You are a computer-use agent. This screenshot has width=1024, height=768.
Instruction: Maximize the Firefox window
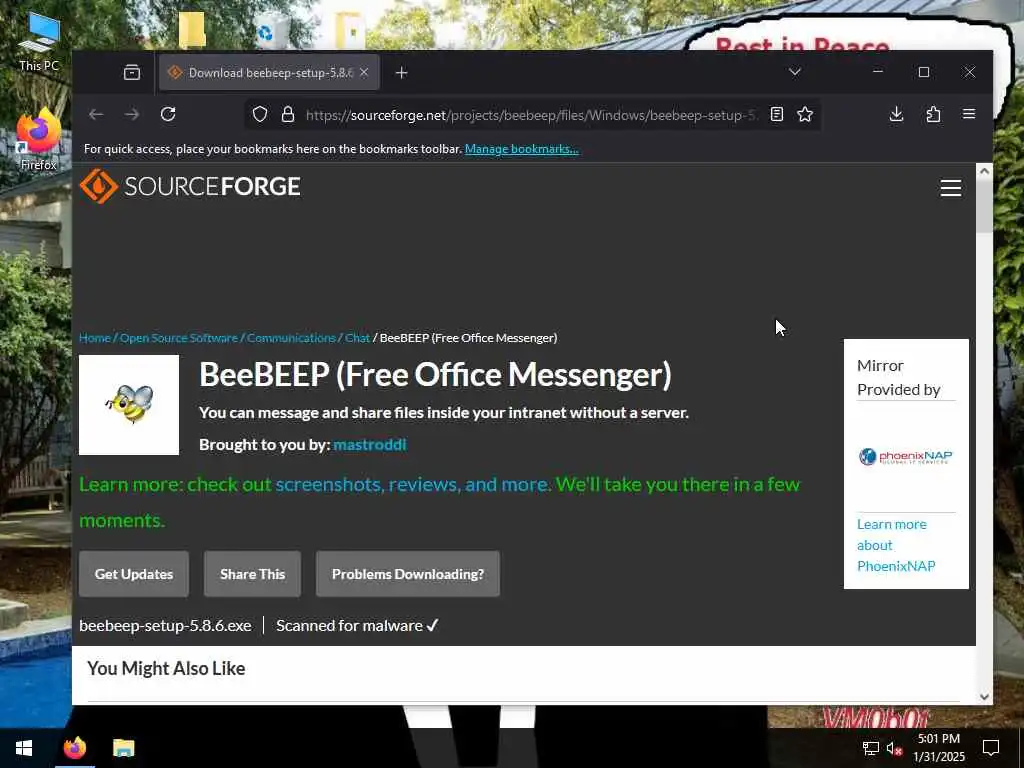tap(923, 72)
